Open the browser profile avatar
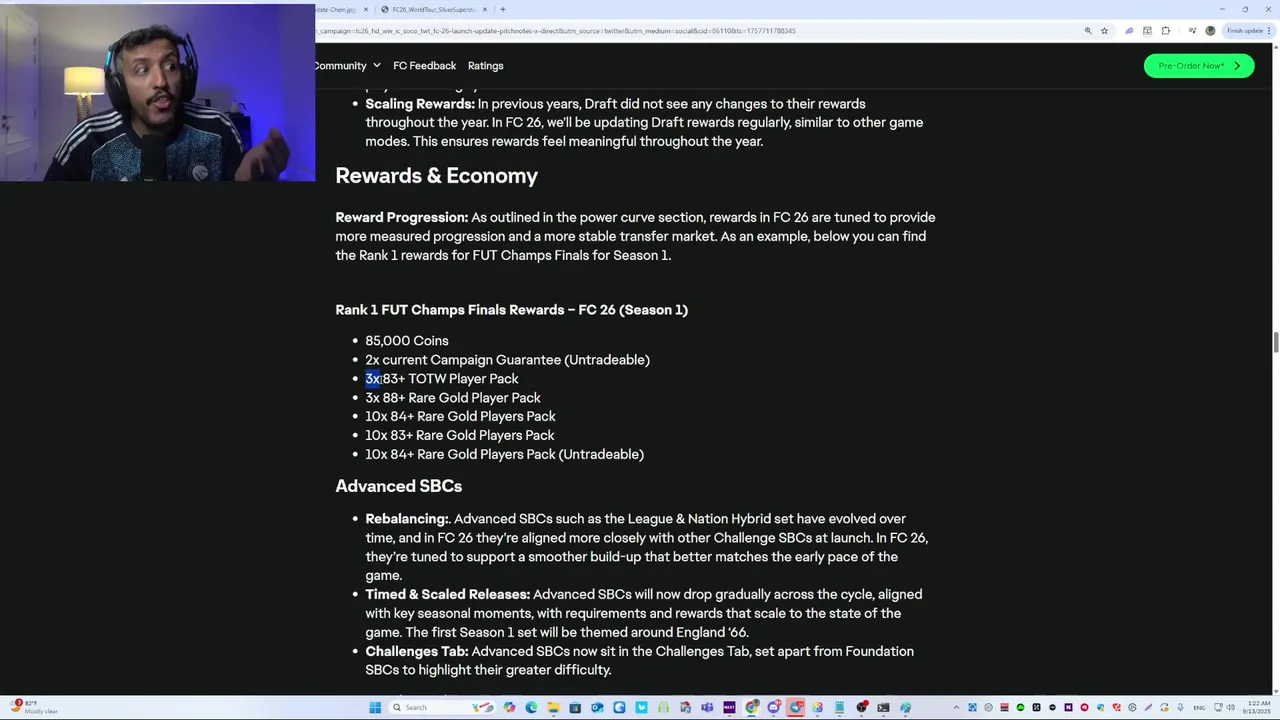1280x720 pixels. [x=1210, y=31]
